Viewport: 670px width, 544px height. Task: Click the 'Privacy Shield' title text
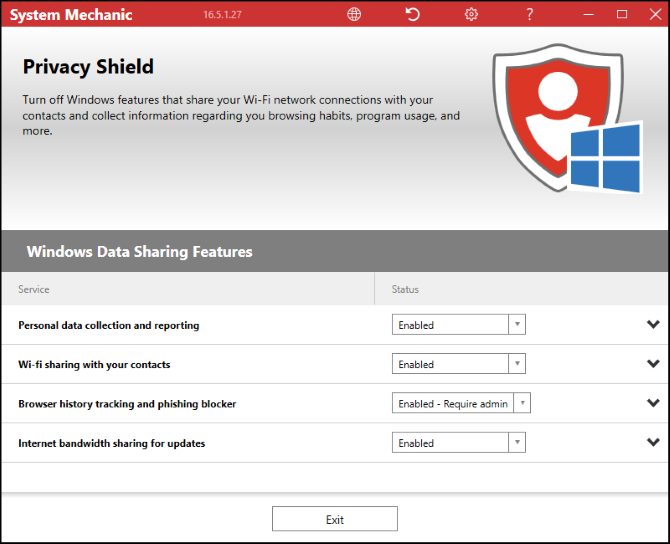click(88, 66)
